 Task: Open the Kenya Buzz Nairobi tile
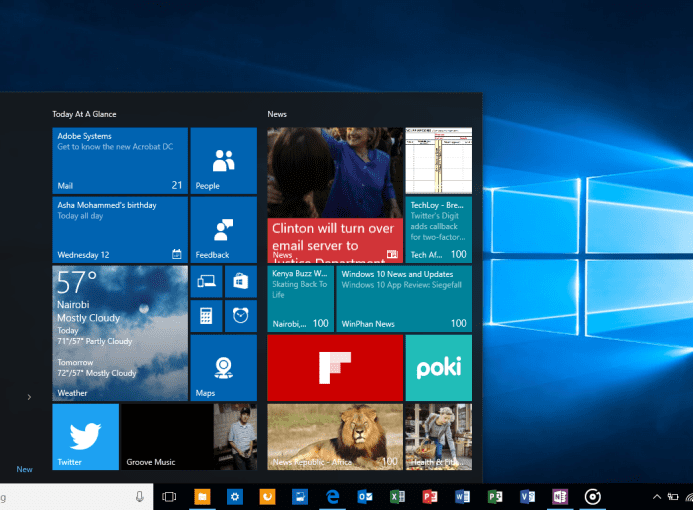pos(301,299)
